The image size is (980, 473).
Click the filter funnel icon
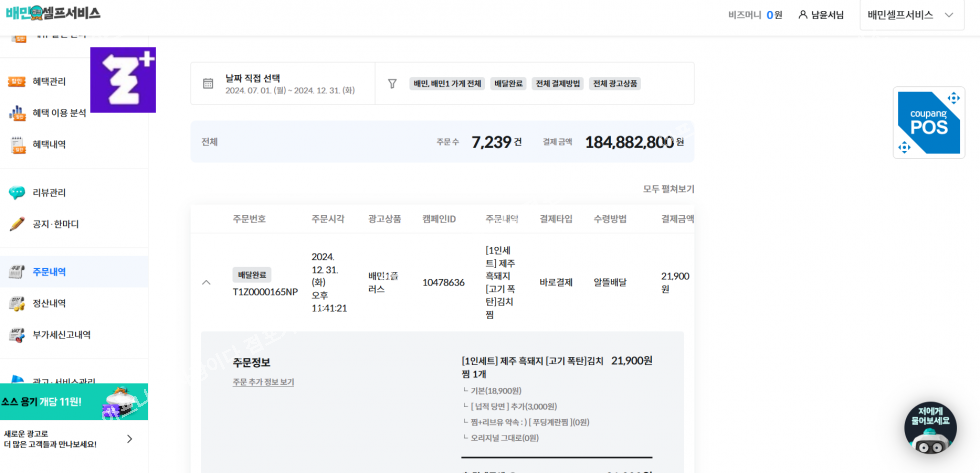pos(392,84)
